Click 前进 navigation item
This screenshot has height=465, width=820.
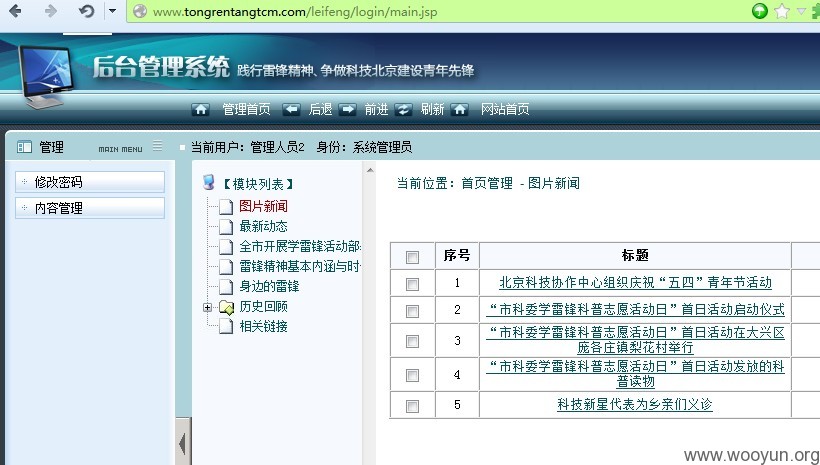(377, 109)
